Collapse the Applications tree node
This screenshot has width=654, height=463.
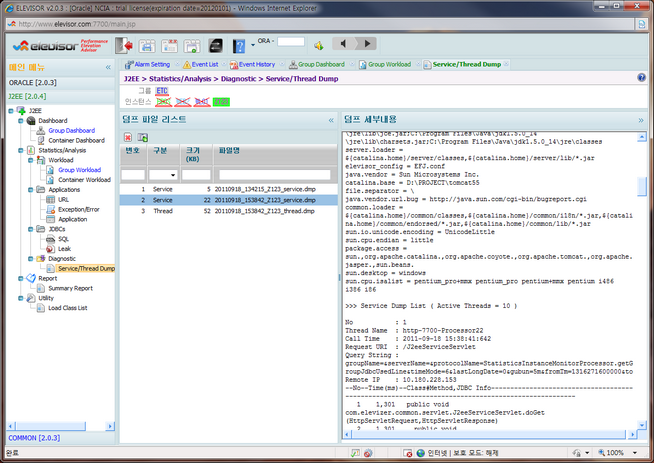[30, 190]
